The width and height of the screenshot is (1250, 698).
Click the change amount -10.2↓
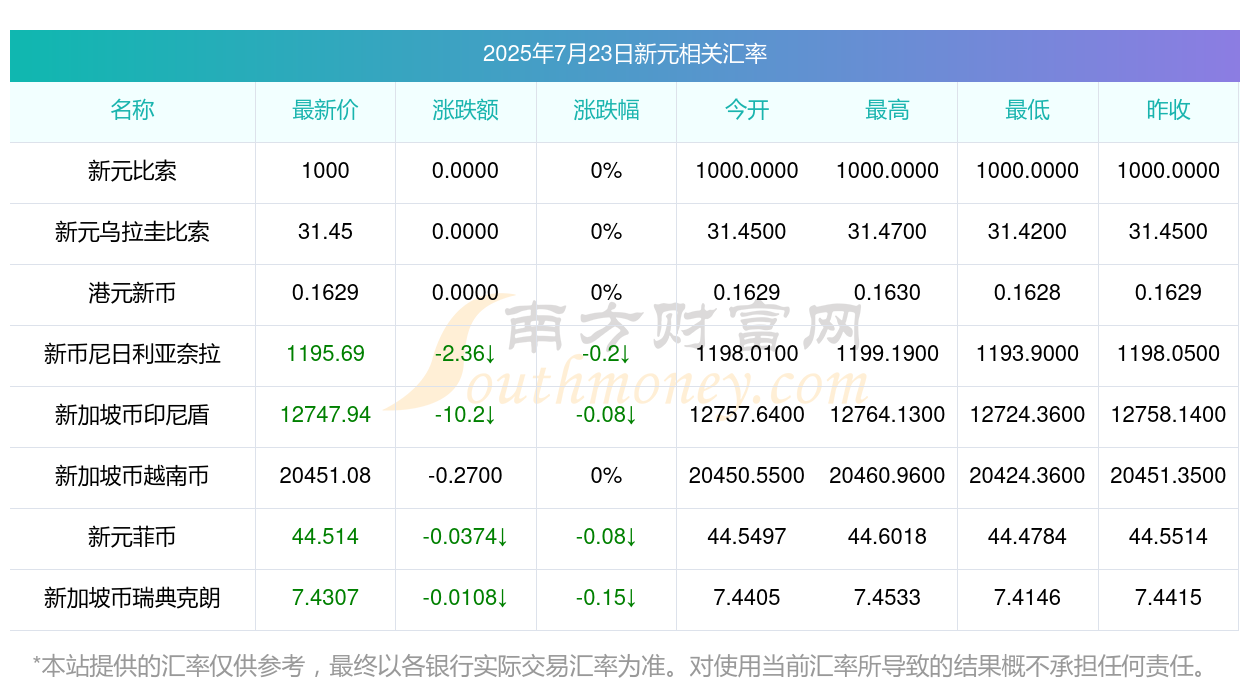[466, 415]
